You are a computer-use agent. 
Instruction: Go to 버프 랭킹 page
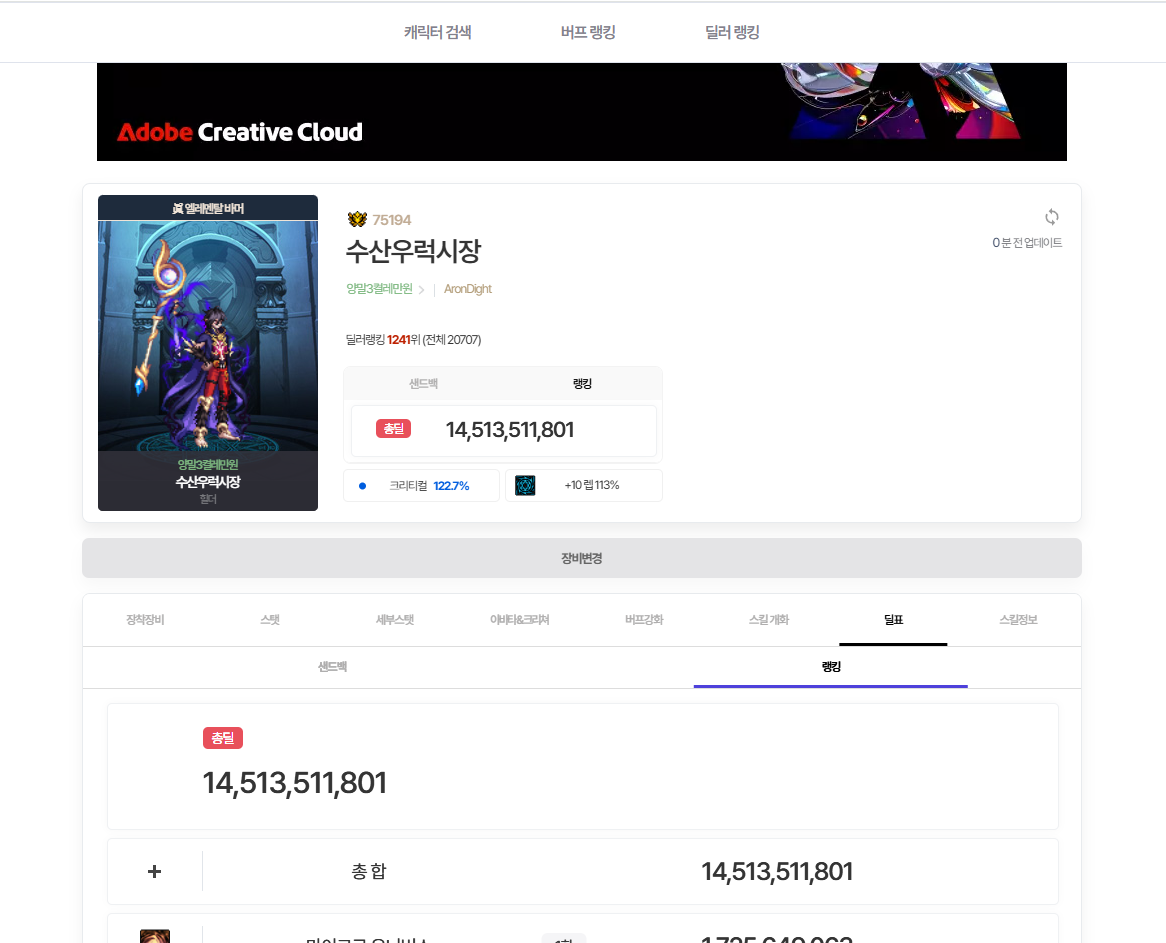point(587,32)
